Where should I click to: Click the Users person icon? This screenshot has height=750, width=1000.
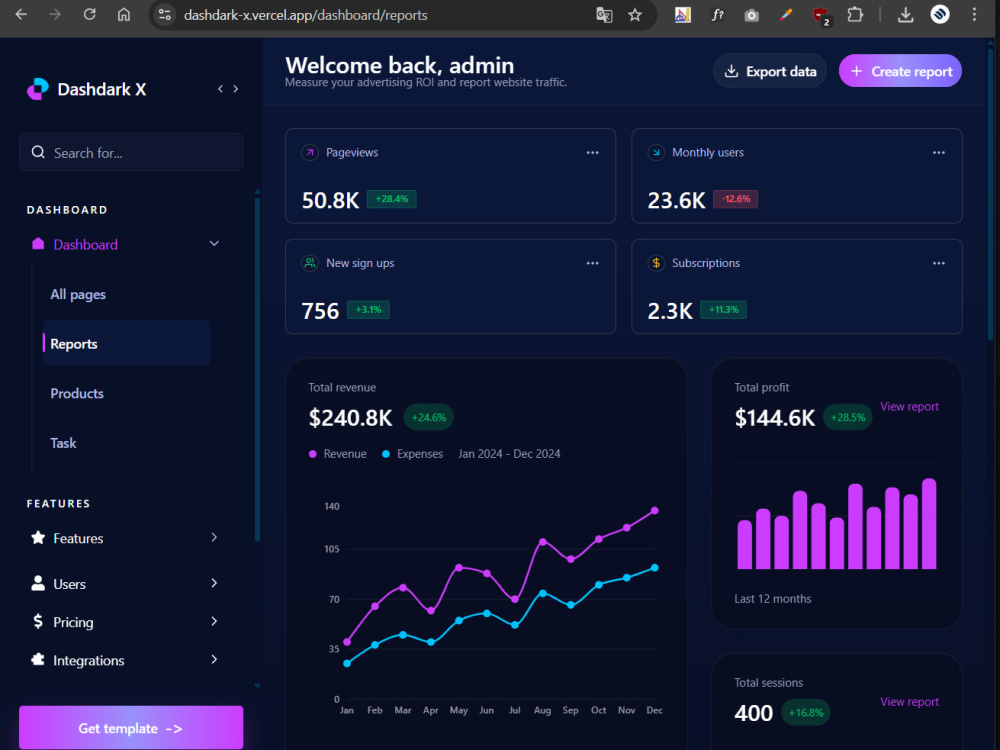pos(38,583)
